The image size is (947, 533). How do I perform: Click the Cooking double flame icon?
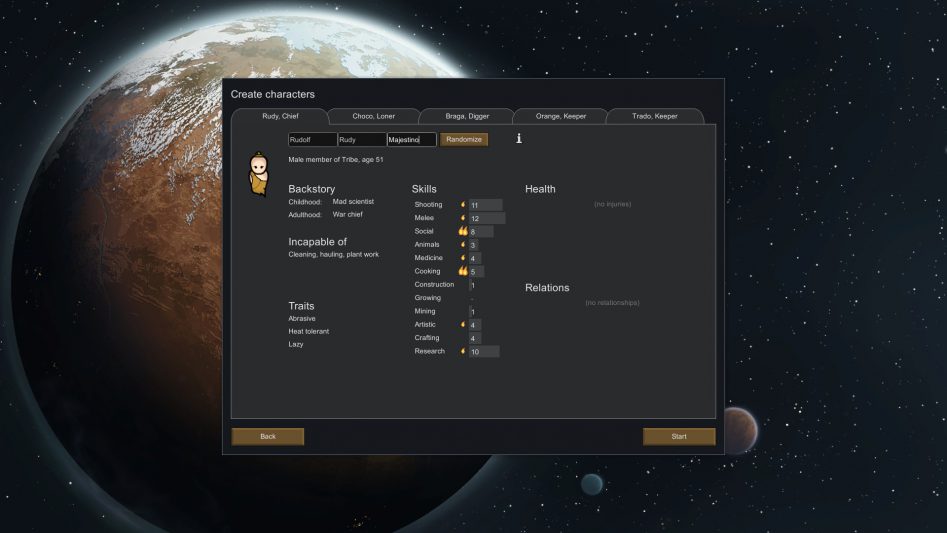pos(463,271)
